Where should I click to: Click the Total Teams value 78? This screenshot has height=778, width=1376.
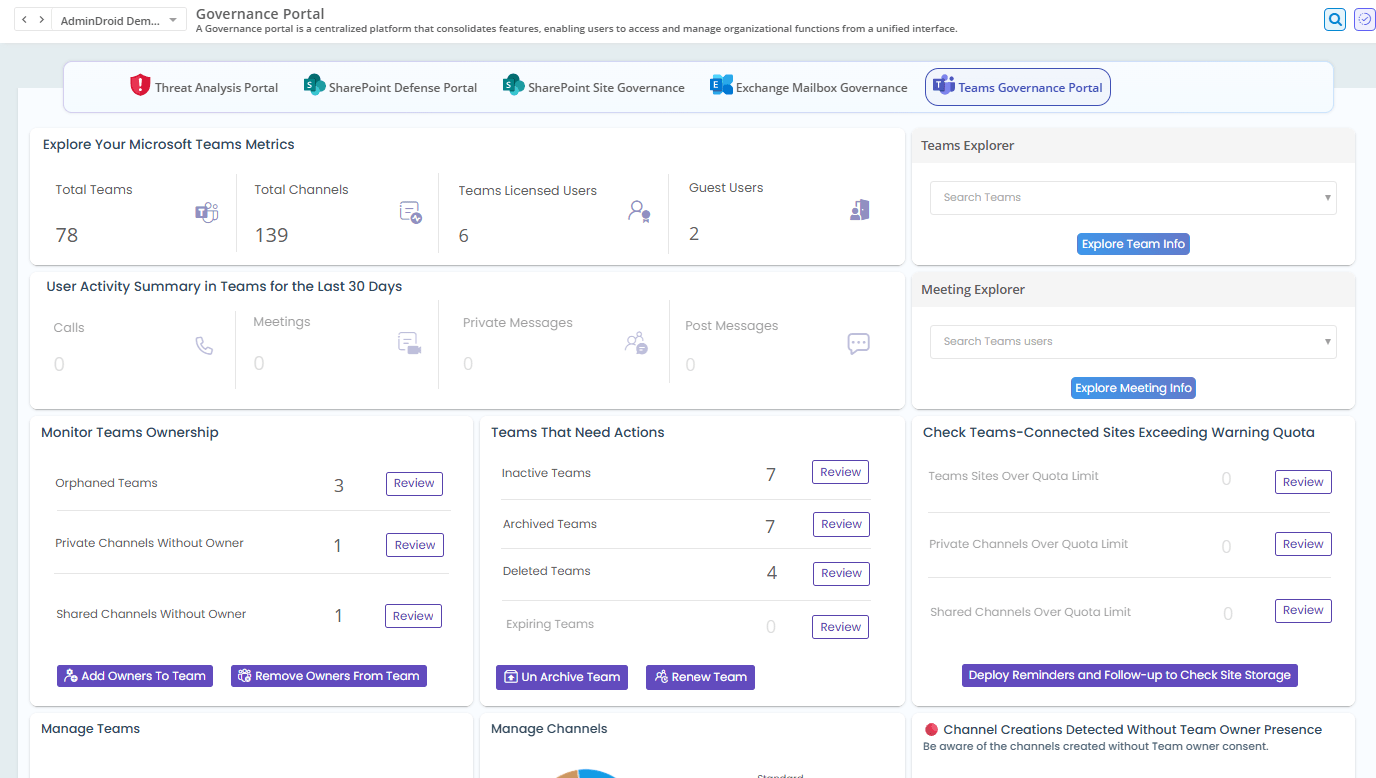click(67, 235)
